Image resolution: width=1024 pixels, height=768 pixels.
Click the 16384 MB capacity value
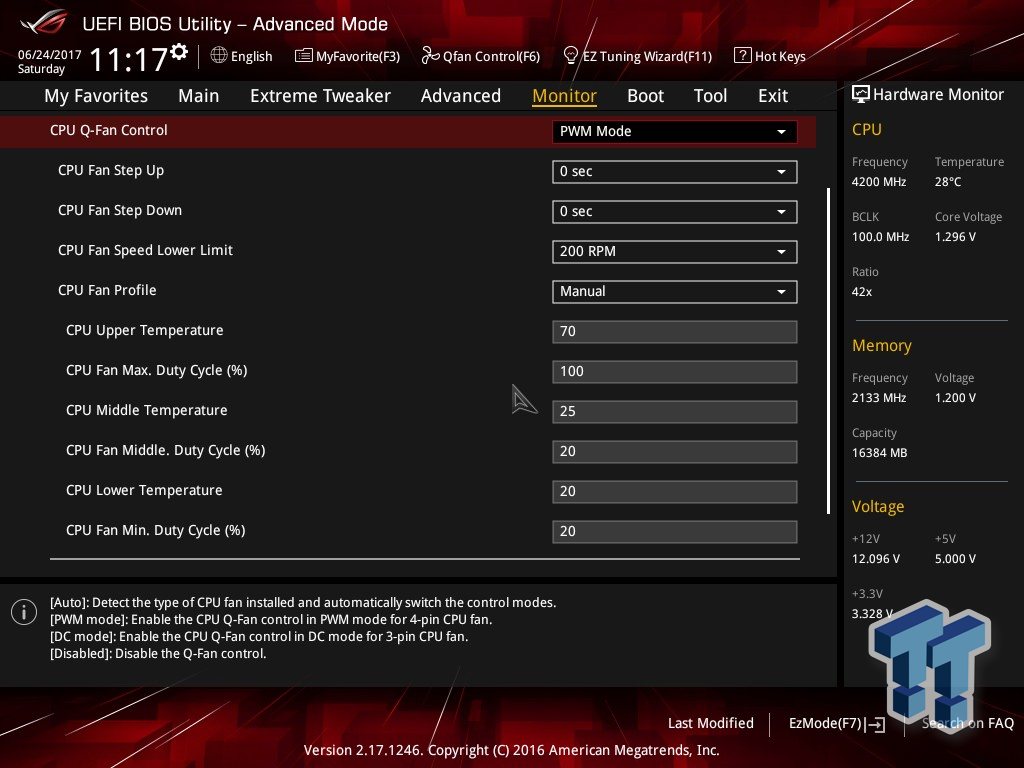click(x=879, y=453)
